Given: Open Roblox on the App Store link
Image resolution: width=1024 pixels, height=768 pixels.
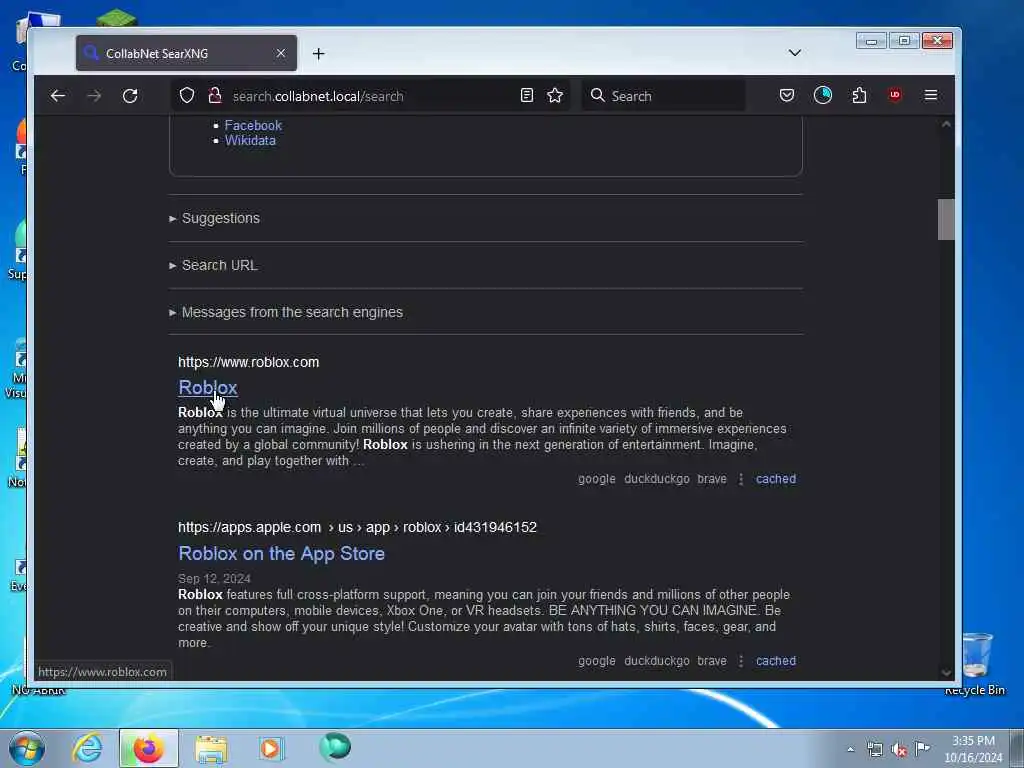Looking at the screenshot, I should [x=281, y=554].
